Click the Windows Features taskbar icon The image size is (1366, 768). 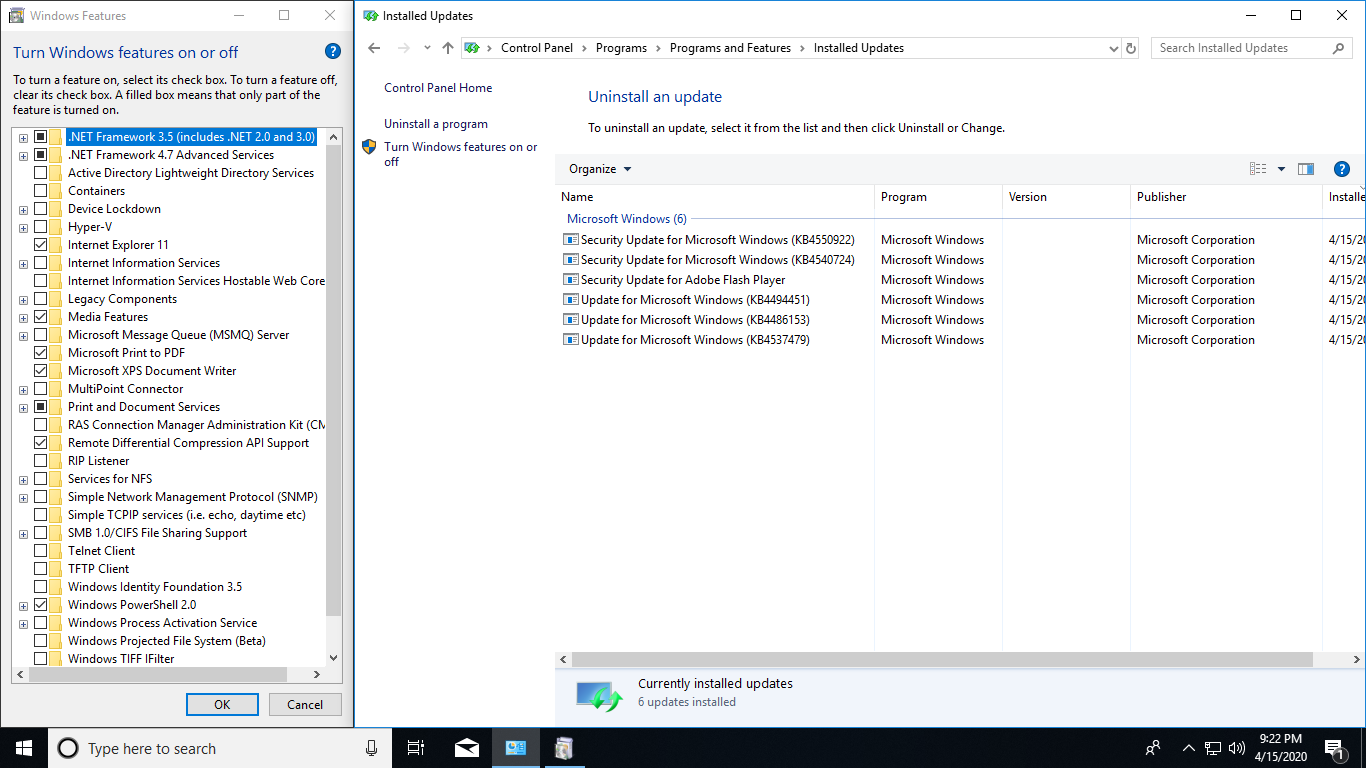tap(565, 748)
